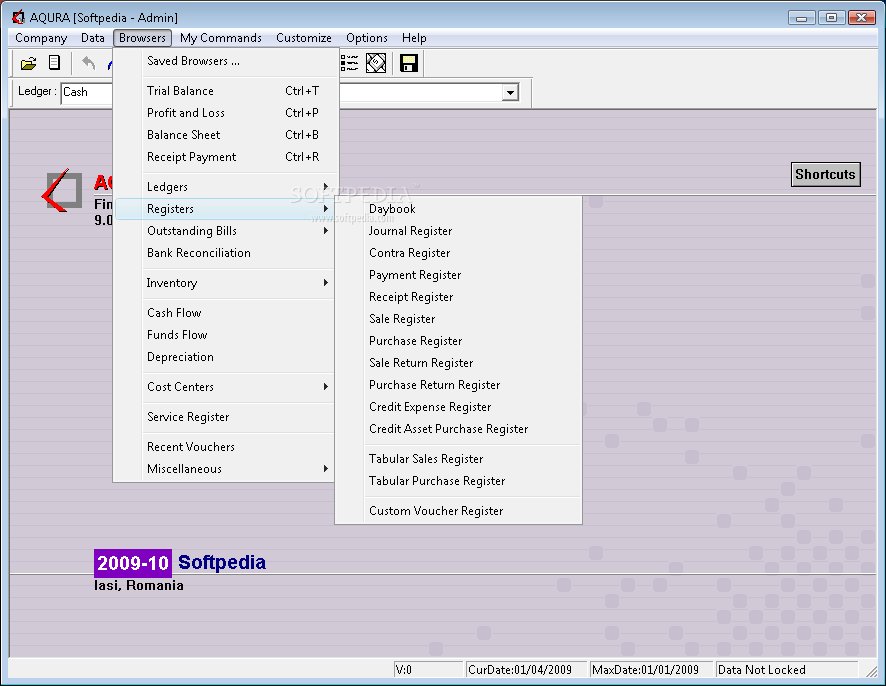The width and height of the screenshot is (886, 686).
Task: Click the floppy disk save icon
Action: [x=409, y=63]
